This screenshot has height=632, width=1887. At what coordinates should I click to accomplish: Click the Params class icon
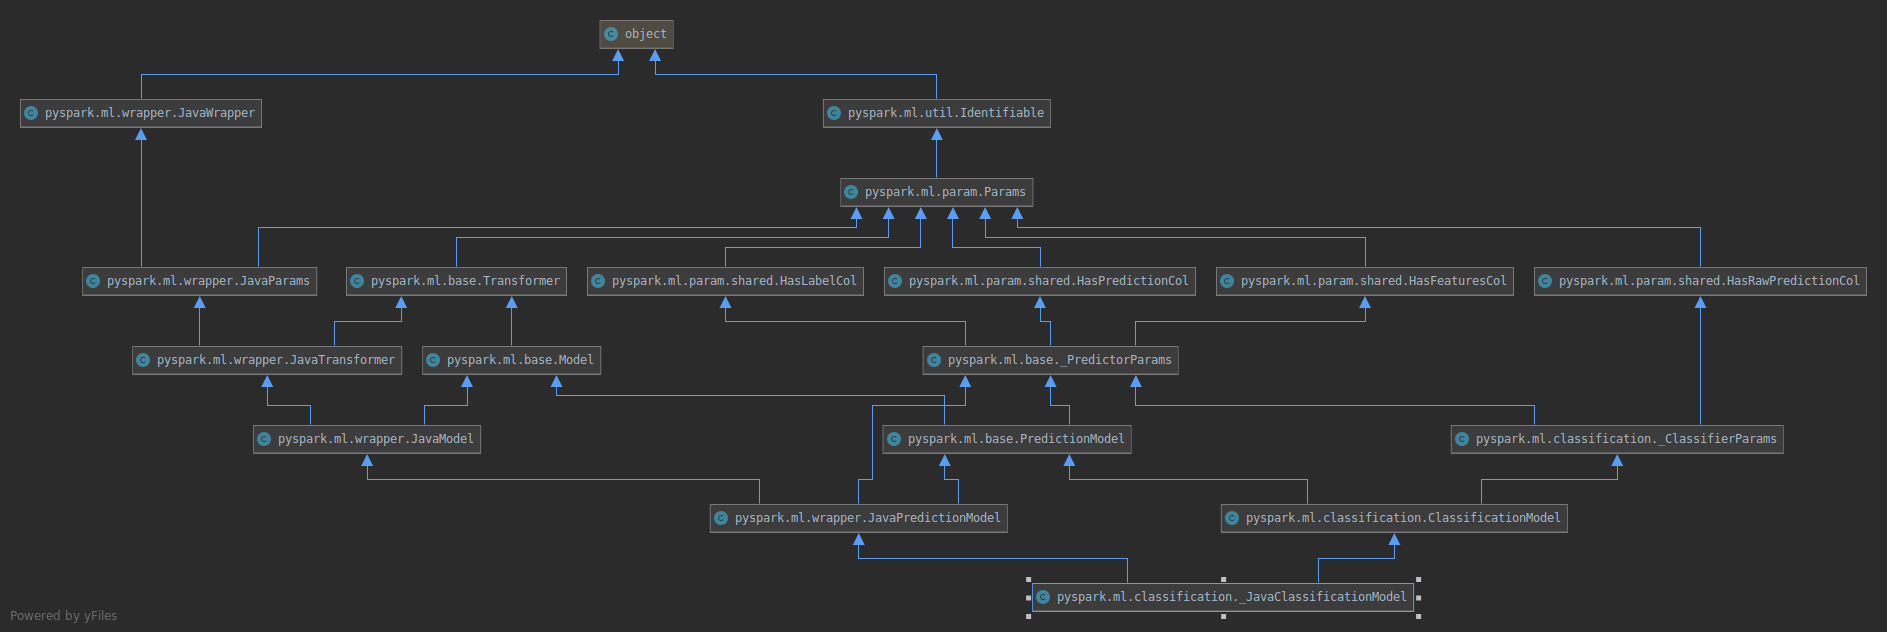point(851,192)
